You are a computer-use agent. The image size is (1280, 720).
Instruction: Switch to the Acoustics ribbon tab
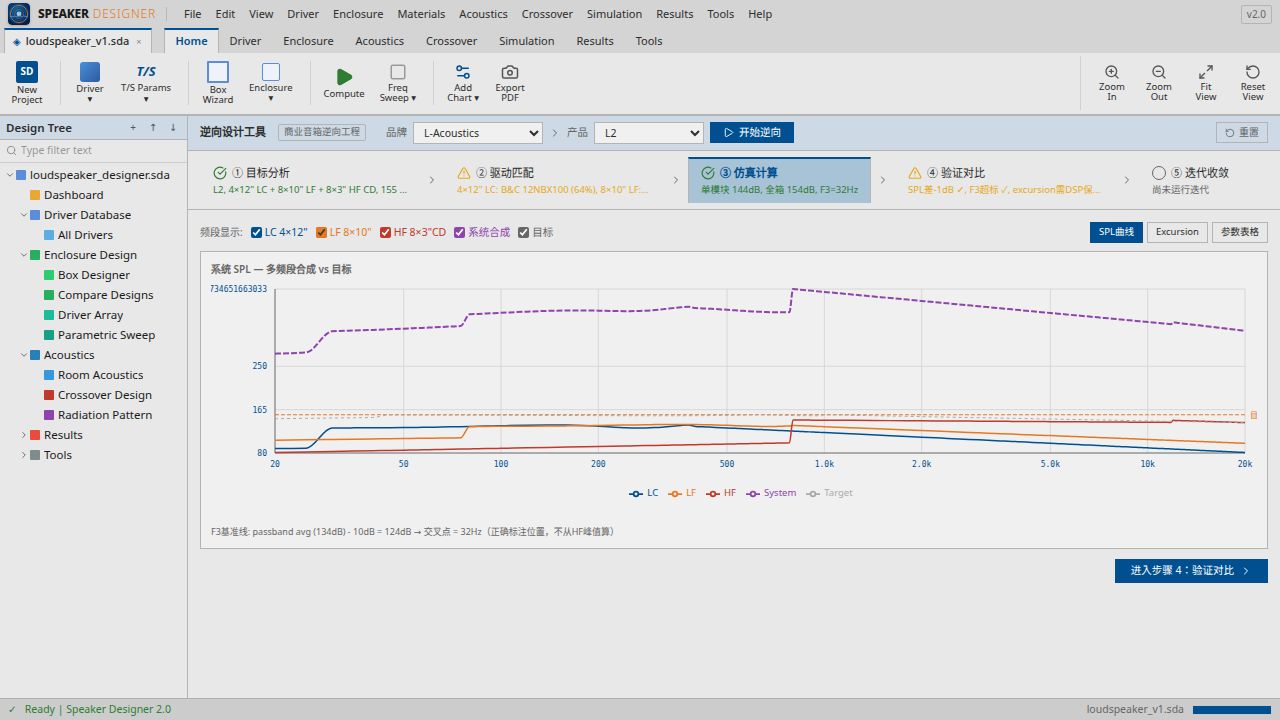(380, 41)
